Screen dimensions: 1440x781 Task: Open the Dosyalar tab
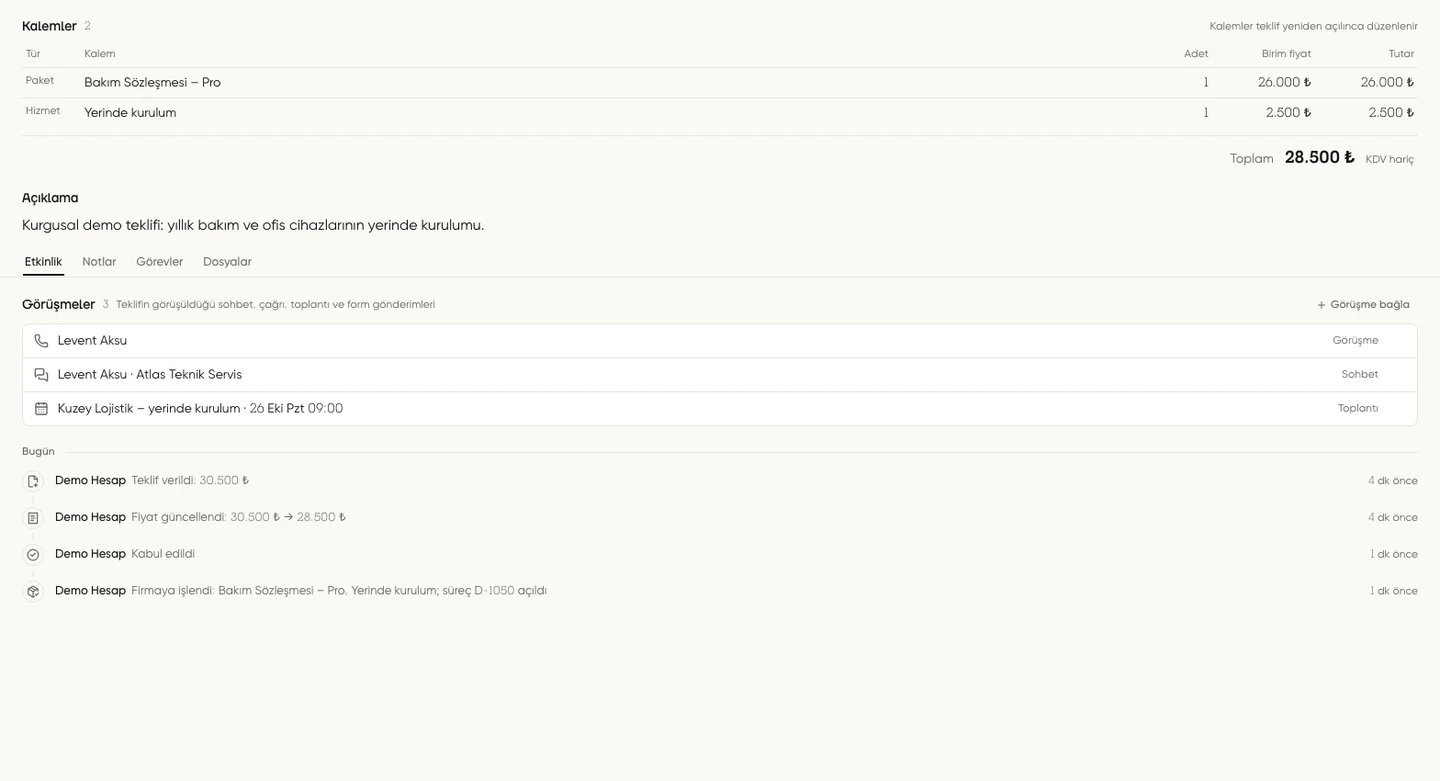click(227, 262)
